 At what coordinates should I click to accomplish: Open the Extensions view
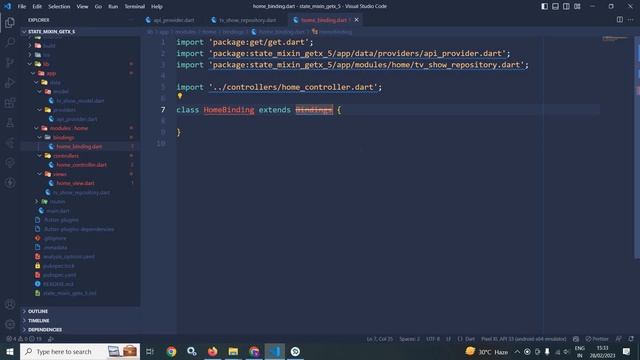pos(10,102)
